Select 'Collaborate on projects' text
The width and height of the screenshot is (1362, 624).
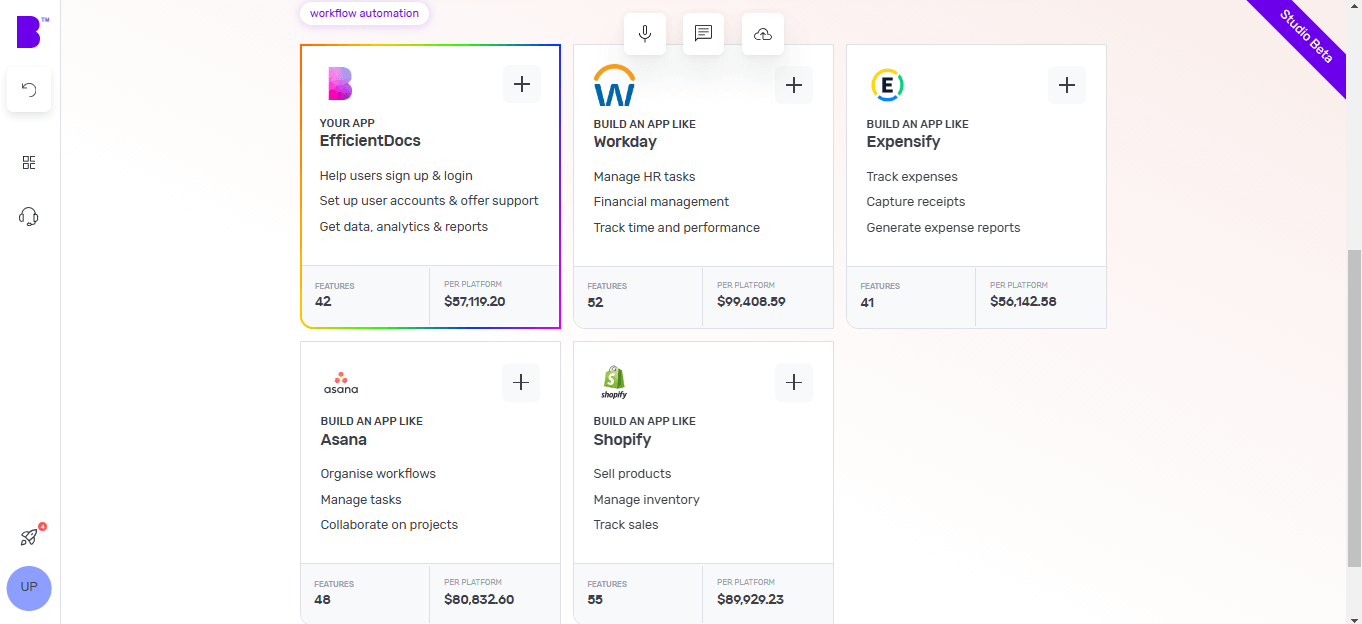tap(389, 525)
